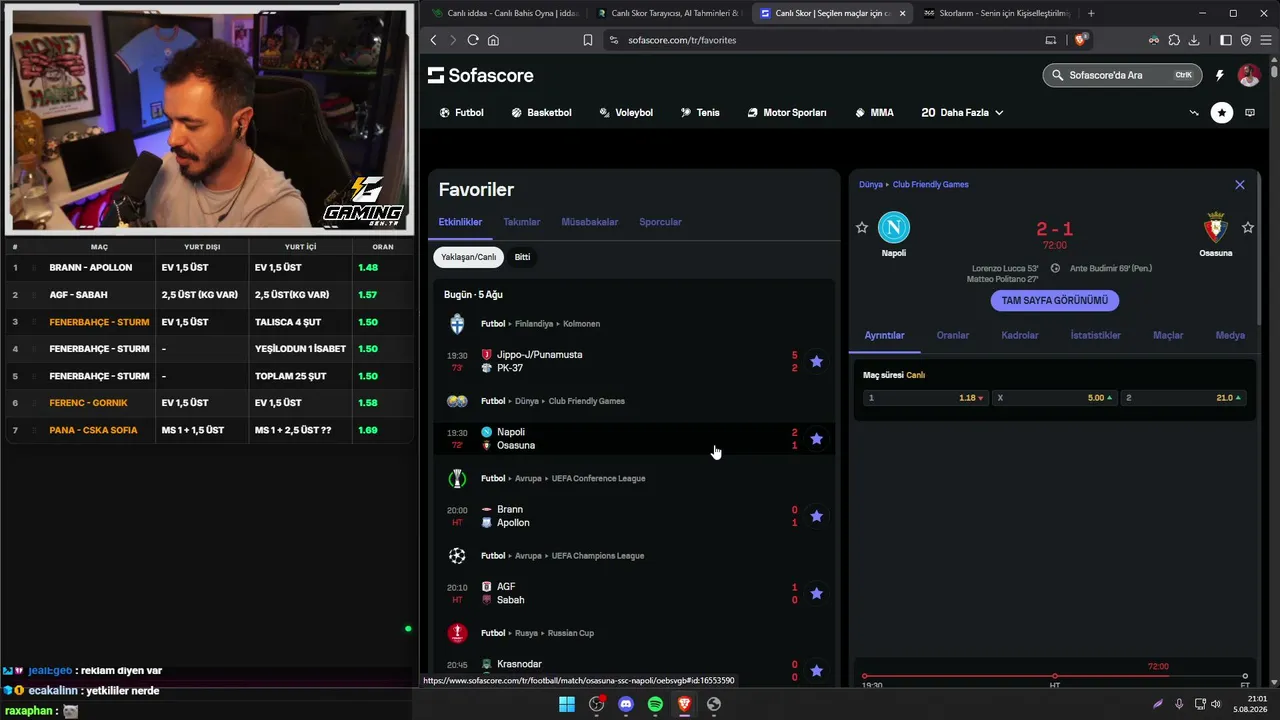Open the user profile avatar
The width and height of the screenshot is (1280, 720).
1249,75
